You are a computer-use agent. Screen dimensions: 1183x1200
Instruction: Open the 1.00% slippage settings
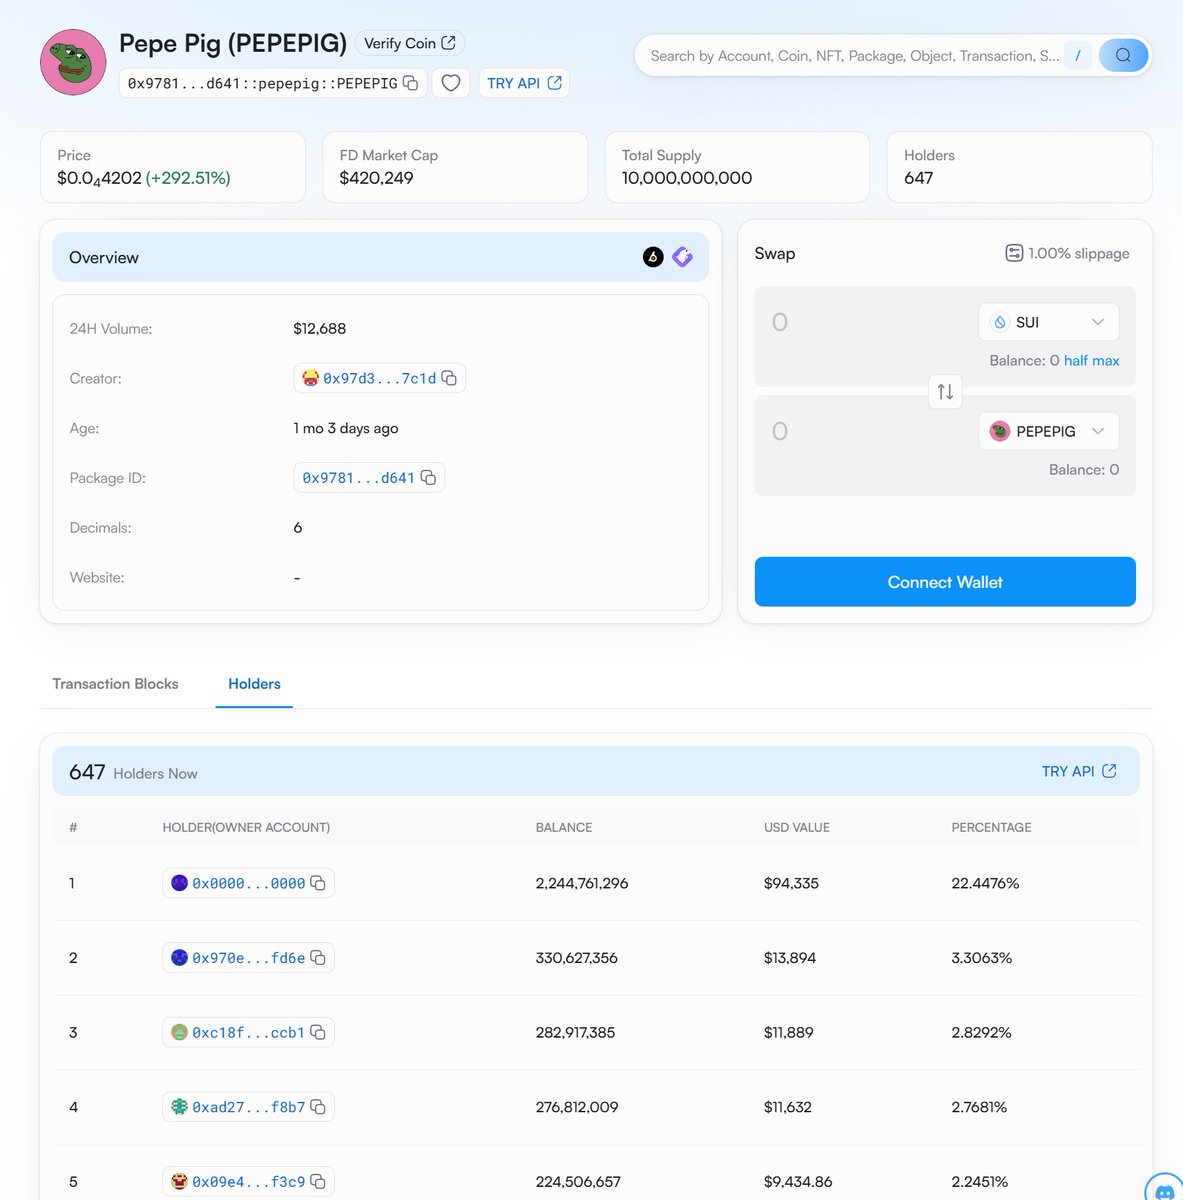point(1067,253)
